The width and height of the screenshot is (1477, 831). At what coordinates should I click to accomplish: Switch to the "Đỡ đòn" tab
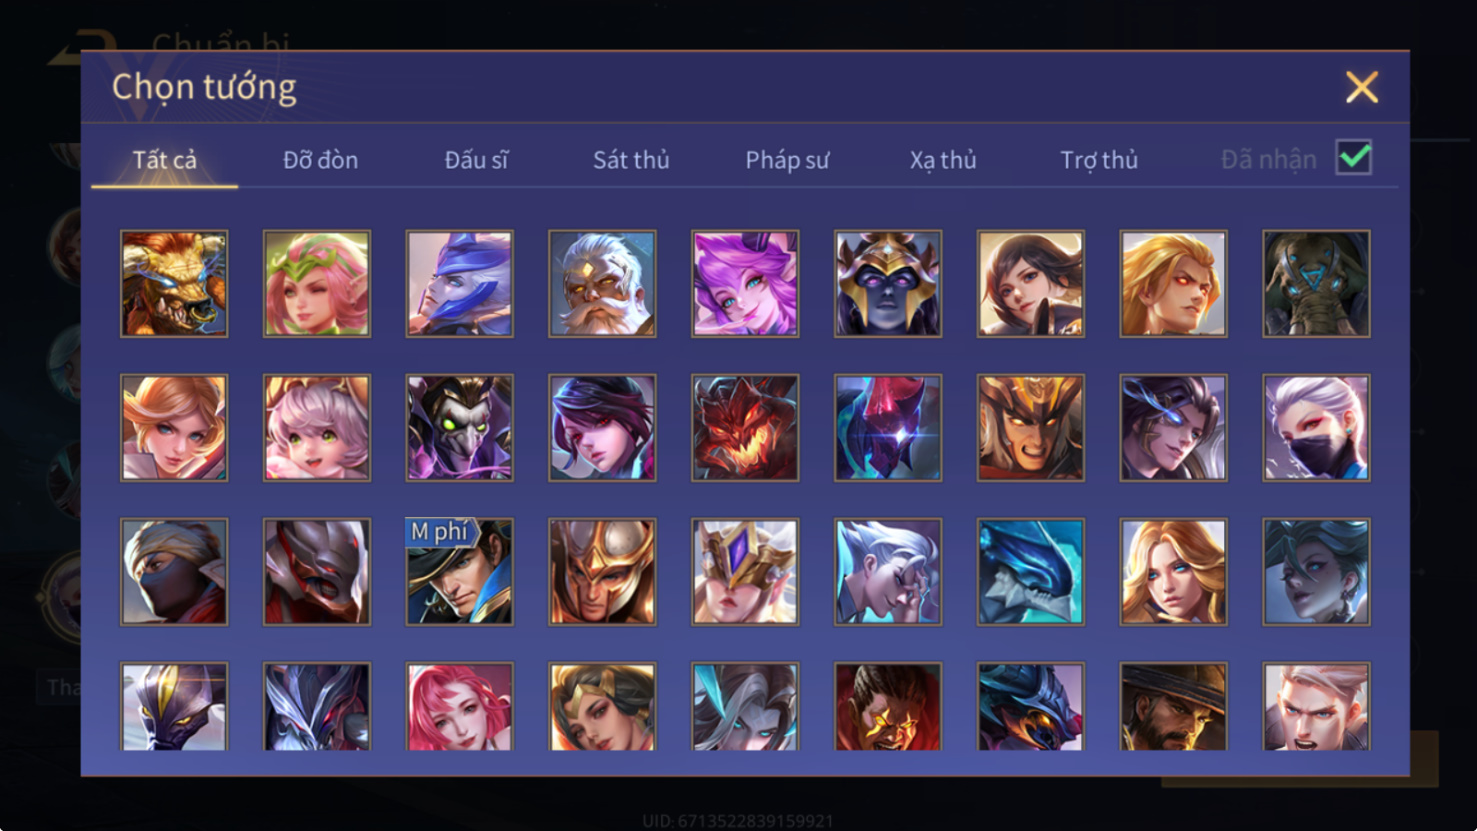pyautogui.click(x=320, y=160)
